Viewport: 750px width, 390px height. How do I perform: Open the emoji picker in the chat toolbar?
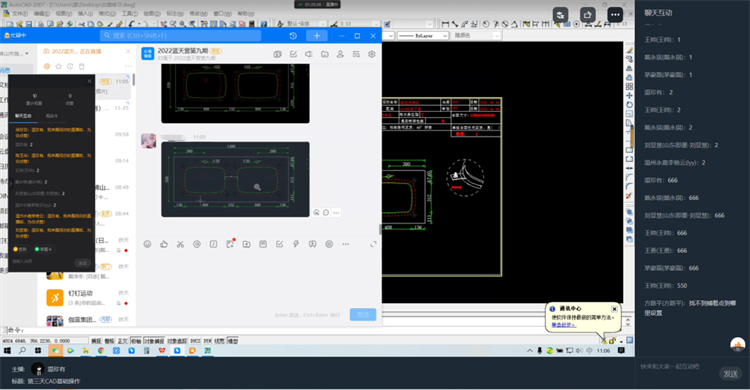tap(147, 244)
